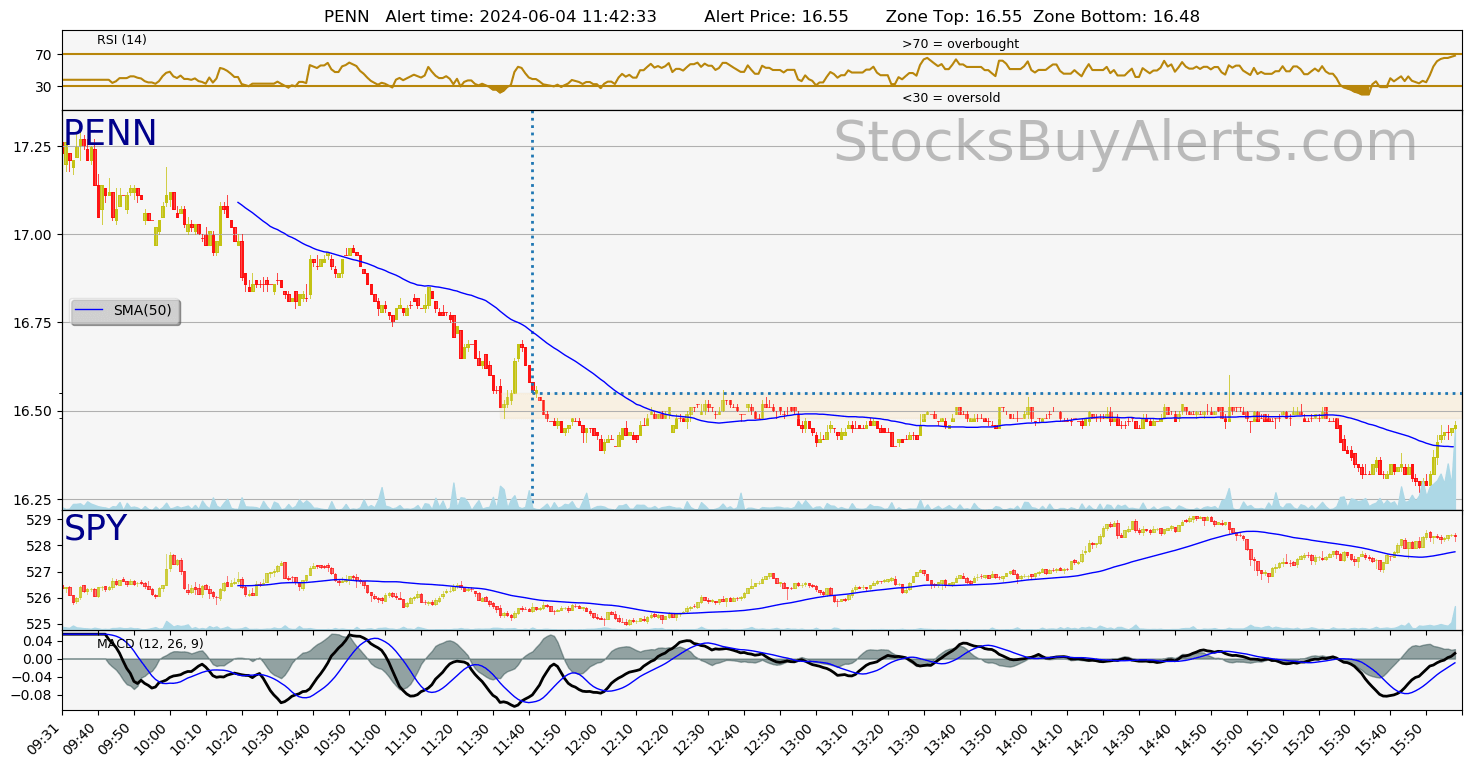Click the '<30 = oversold' annotation
Image resolution: width=1476 pixels, height=768 pixels.
[x=950, y=98]
